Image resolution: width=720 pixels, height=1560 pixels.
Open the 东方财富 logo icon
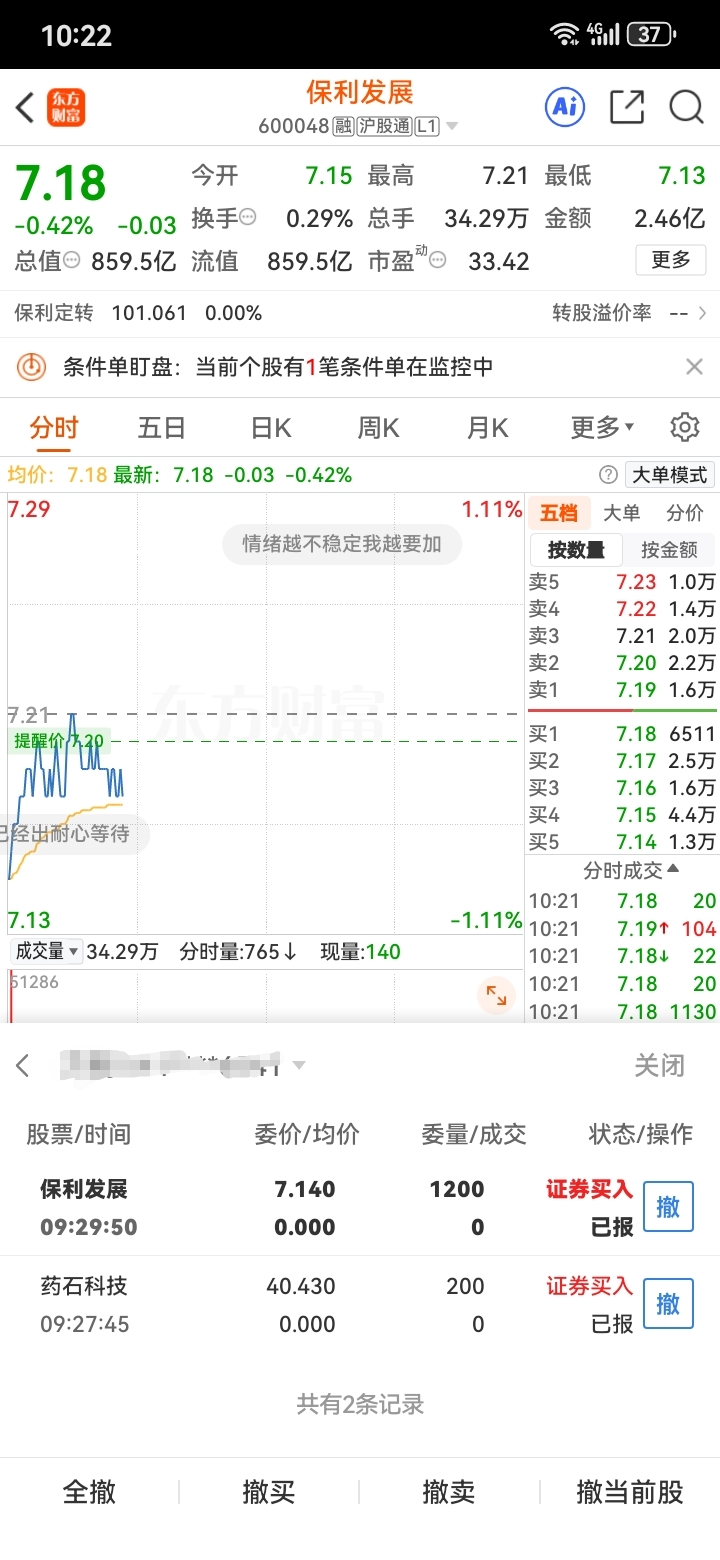click(67, 107)
